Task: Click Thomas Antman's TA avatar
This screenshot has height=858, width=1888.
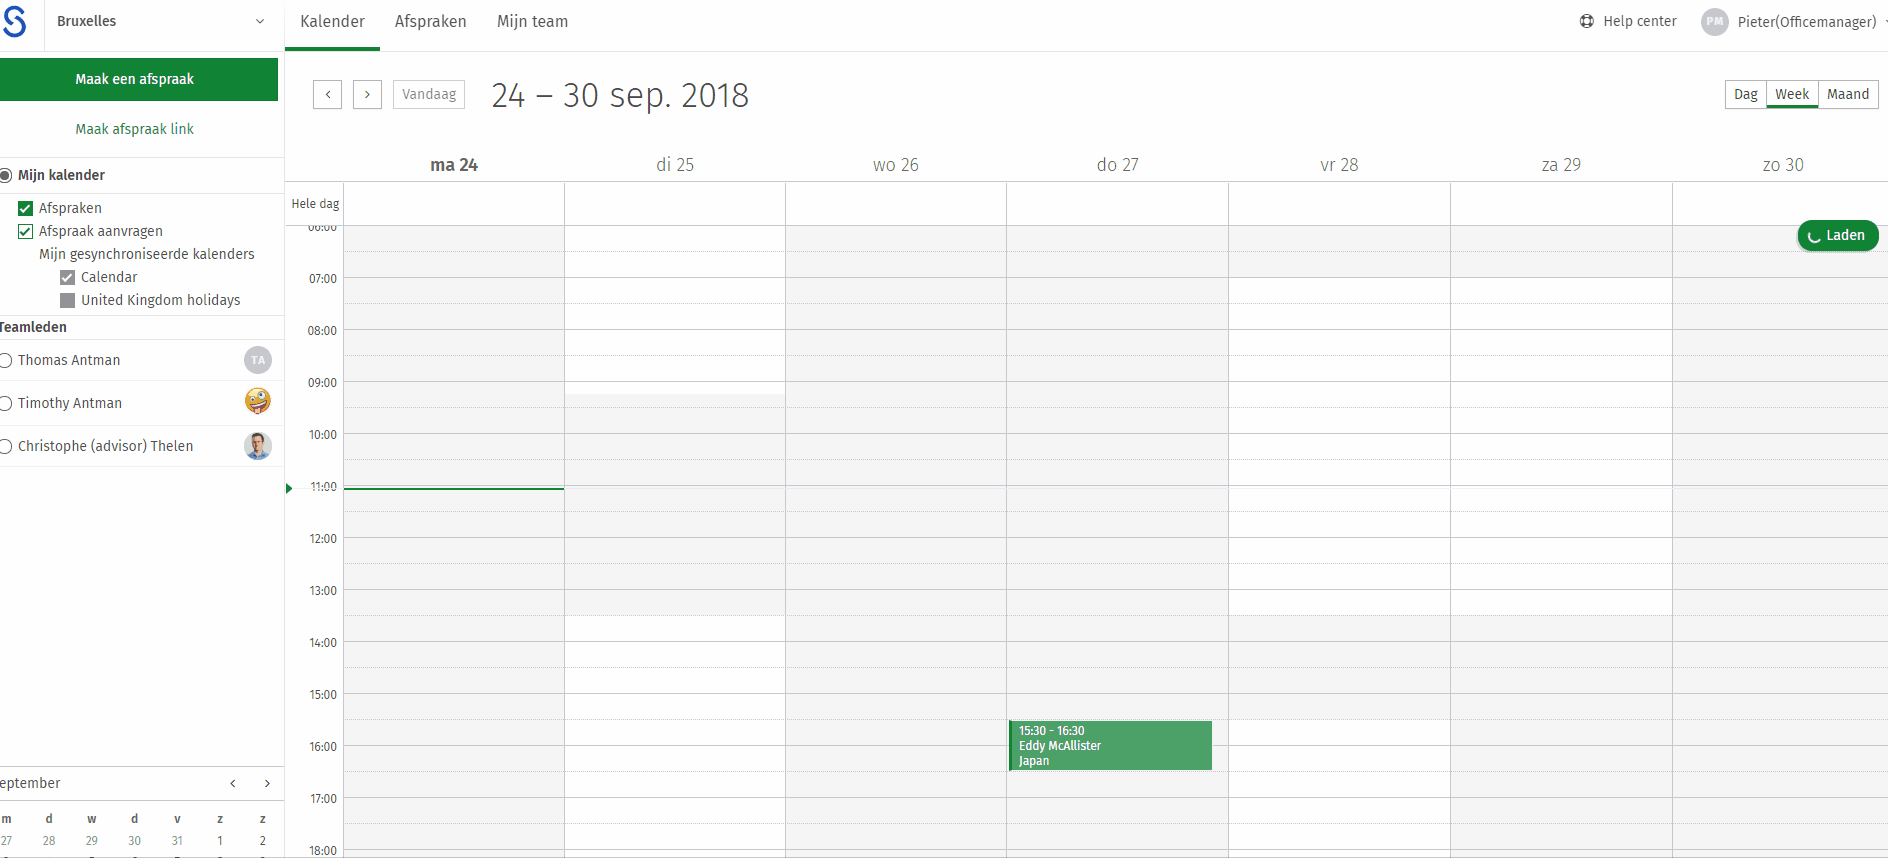Action: (258, 360)
